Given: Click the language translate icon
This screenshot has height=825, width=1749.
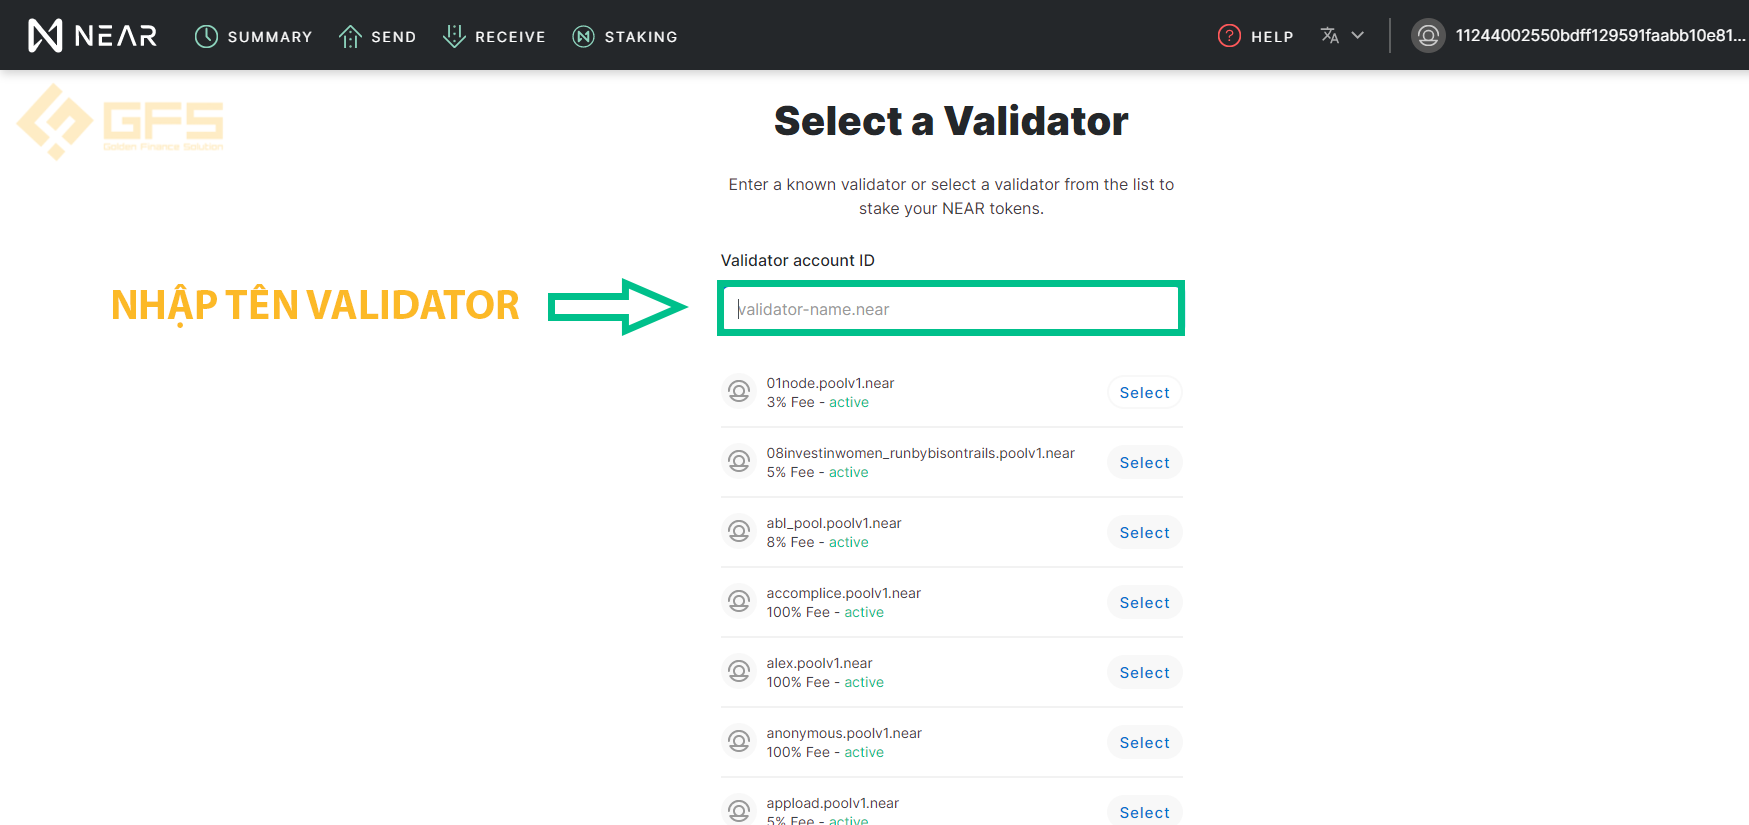Looking at the screenshot, I should [1329, 36].
